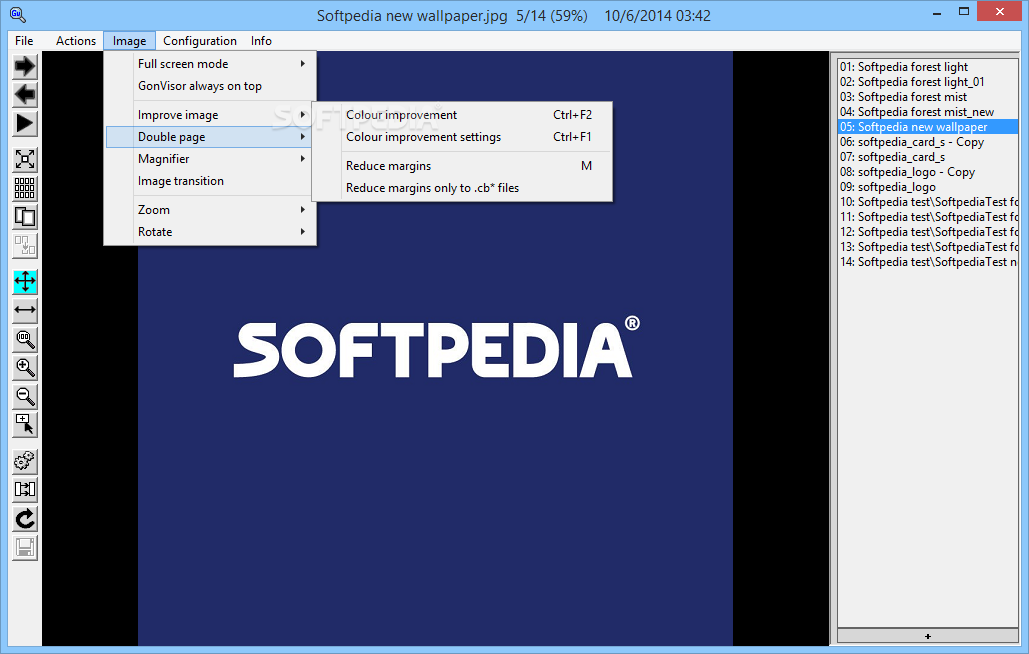The height and width of the screenshot is (654, 1029).
Task: Zoom in with plus magnifier icon
Action: click(x=25, y=368)
